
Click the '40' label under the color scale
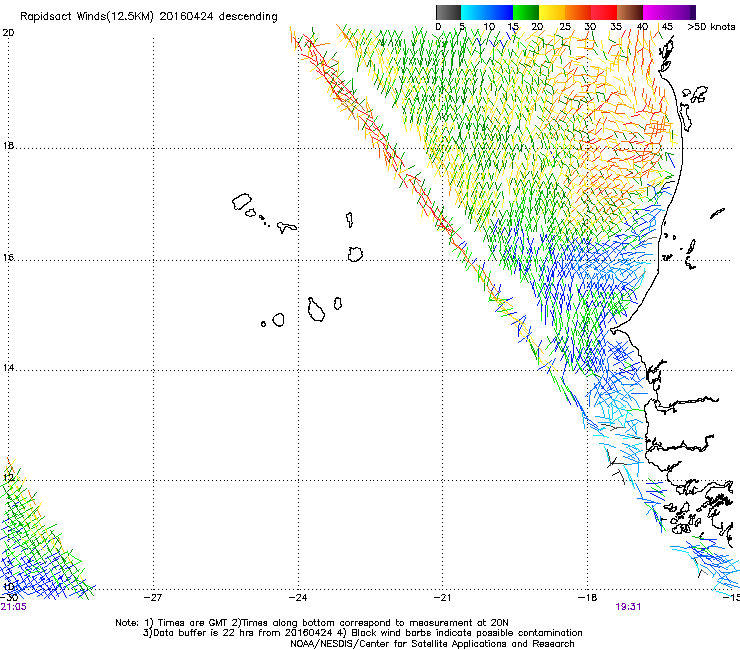pyautogui.click(x=642, y=27)
